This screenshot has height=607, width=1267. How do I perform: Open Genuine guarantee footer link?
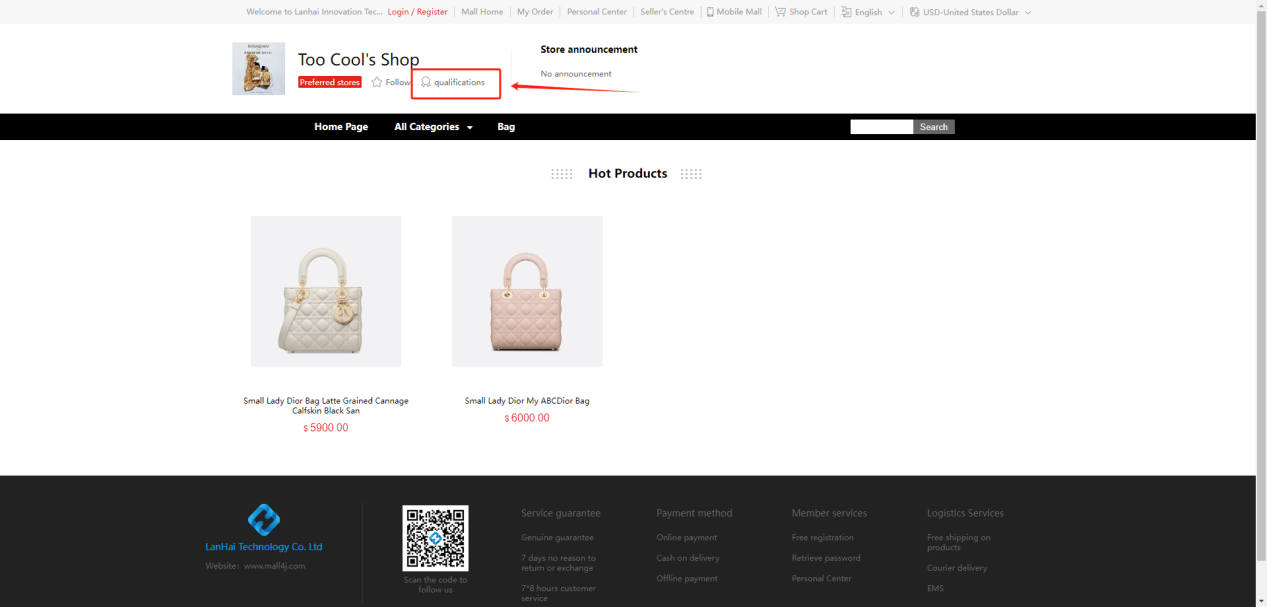557,538
